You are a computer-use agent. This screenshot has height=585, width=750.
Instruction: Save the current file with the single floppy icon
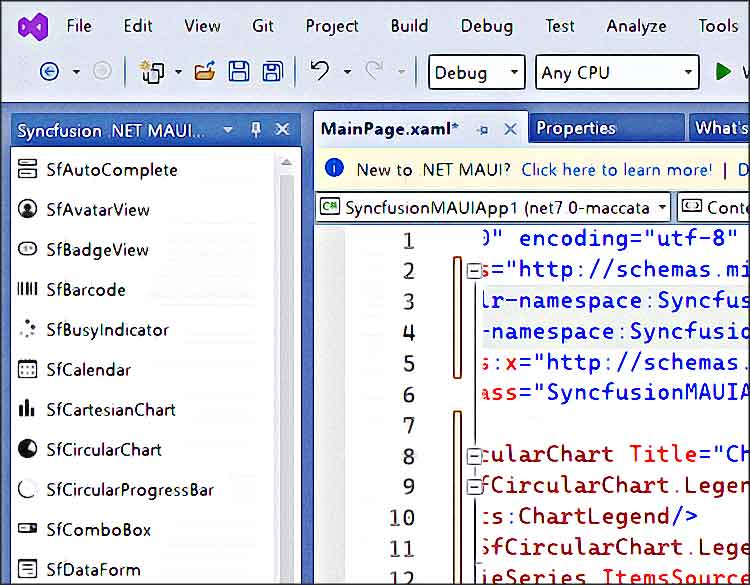click(x=239, y=72)
